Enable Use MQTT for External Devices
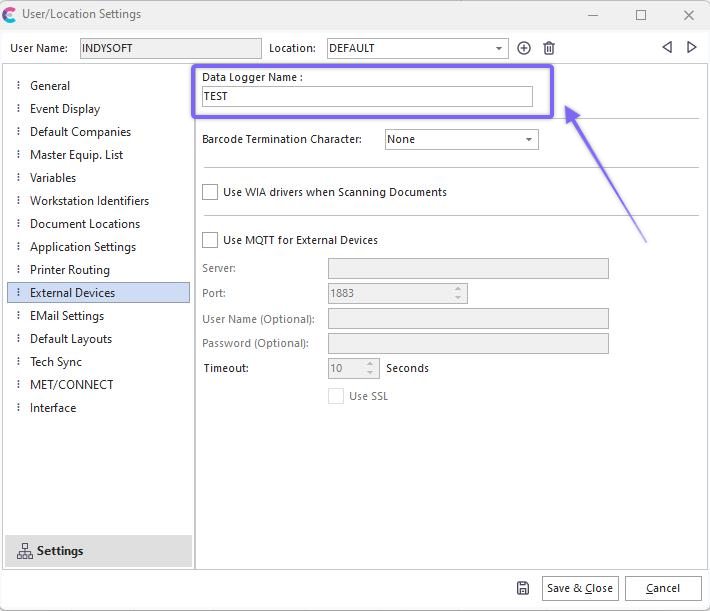This screenshot has width=710, height=611. pyautogui.click(x=210, y=240)
